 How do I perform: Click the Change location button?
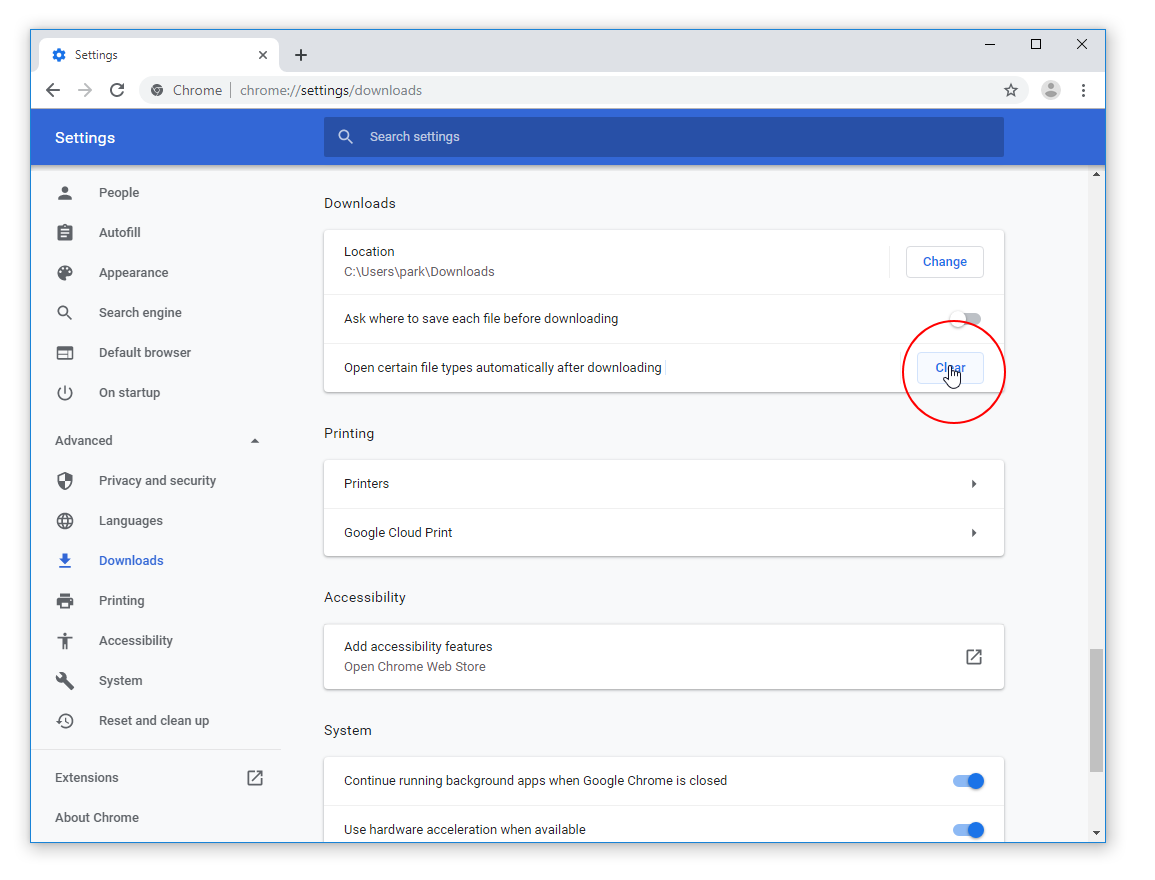[944, 262]
